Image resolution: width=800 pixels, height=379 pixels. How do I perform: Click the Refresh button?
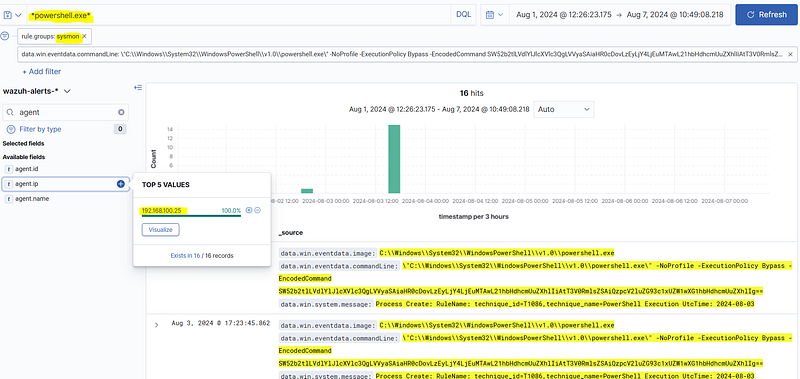tap(766, 15)
